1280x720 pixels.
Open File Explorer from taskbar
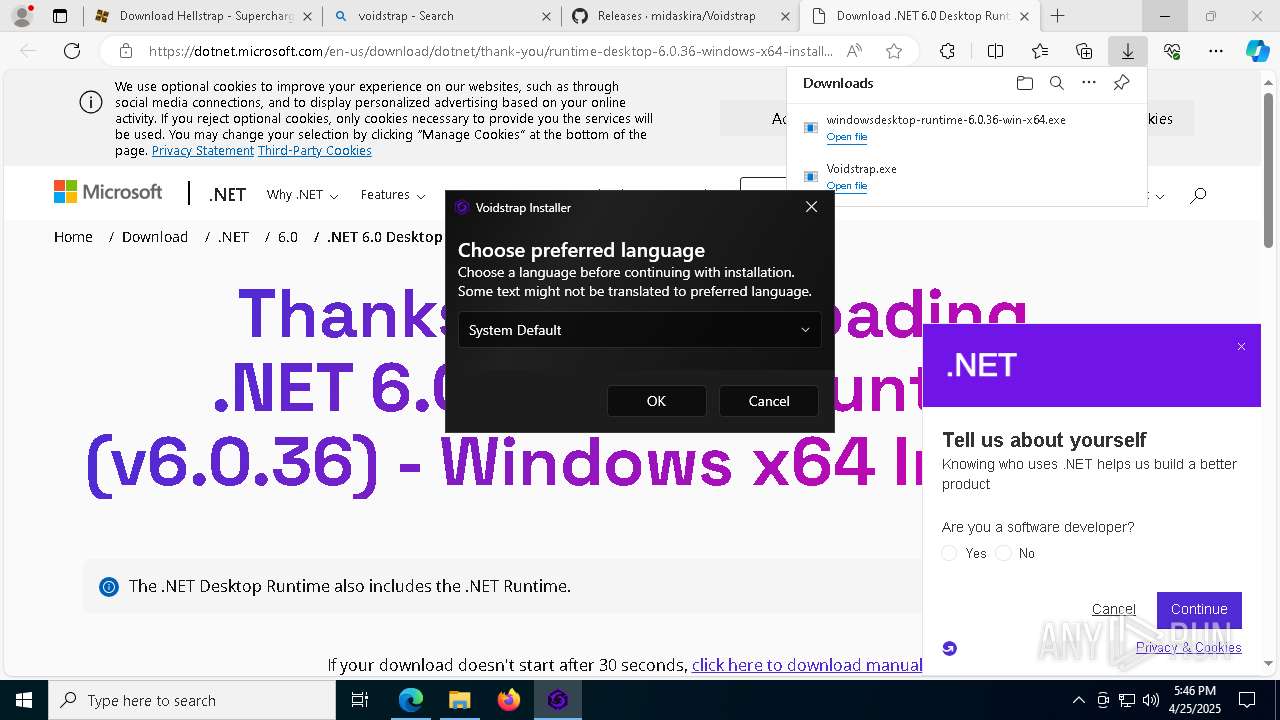[x=459, y=700]
